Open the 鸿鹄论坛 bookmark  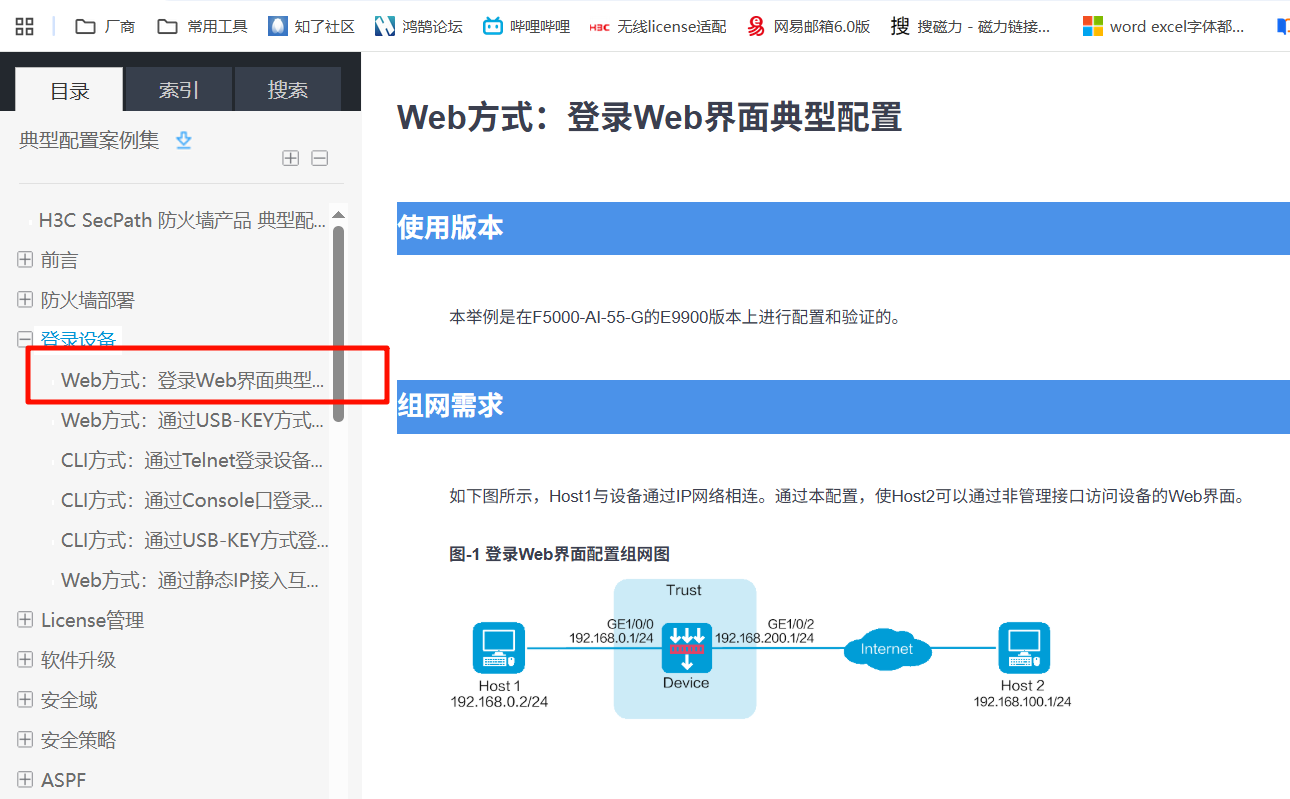[419, 26]
